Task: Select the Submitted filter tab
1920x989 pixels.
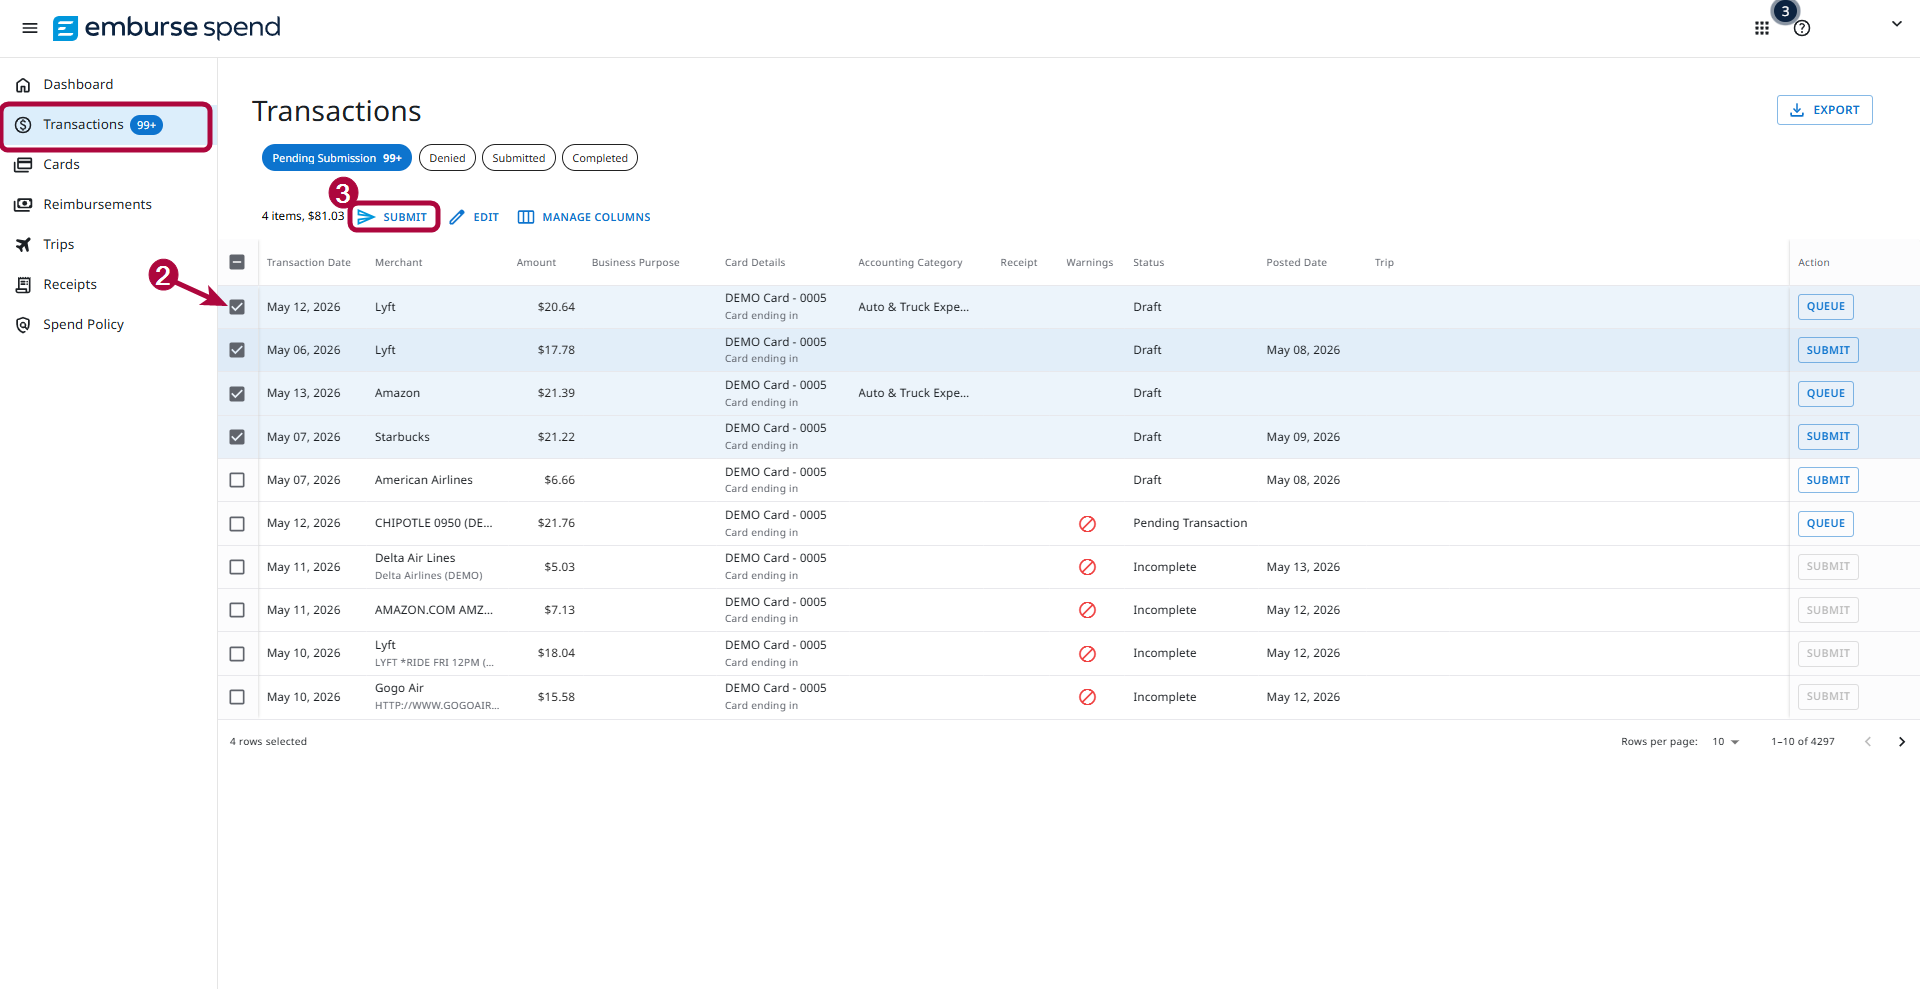Action: [518, 158]
